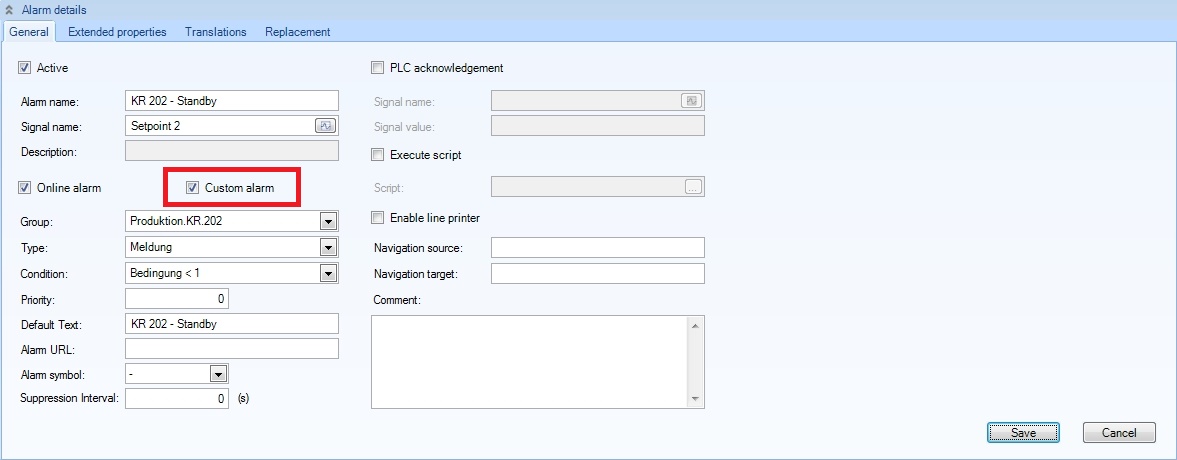Expand the Type dropdown showing Meldung
Screen dimensions: 1177x460
tap(327, 247)
